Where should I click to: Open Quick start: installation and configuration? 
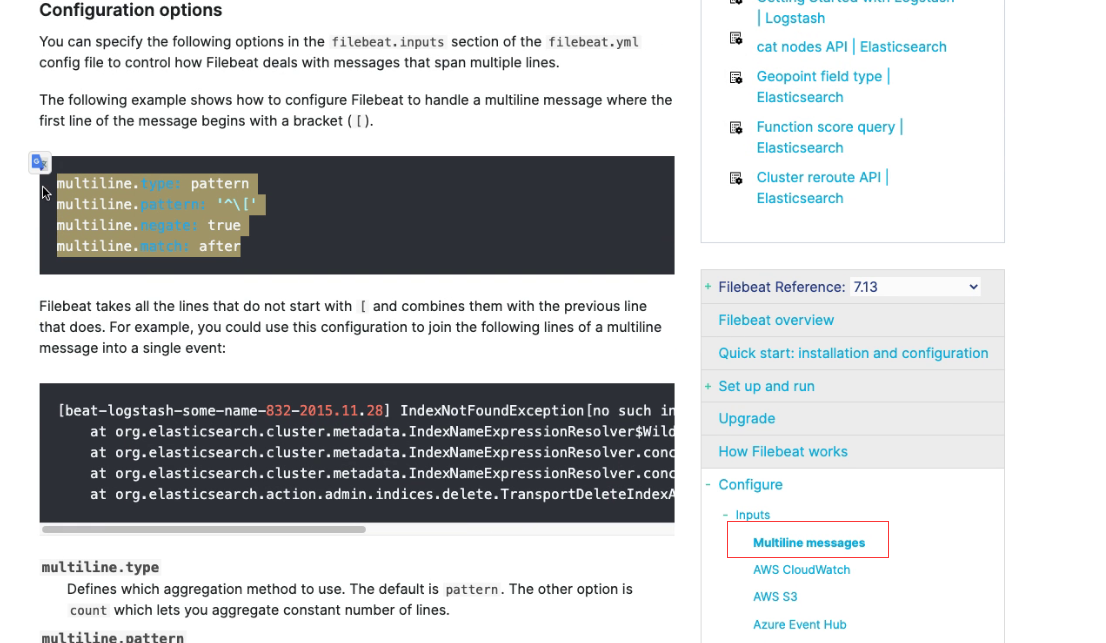click(x=853, y=353)
